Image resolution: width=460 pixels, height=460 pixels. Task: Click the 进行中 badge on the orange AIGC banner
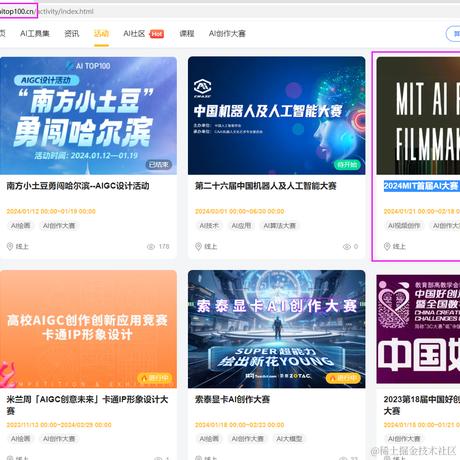point(155,378)
